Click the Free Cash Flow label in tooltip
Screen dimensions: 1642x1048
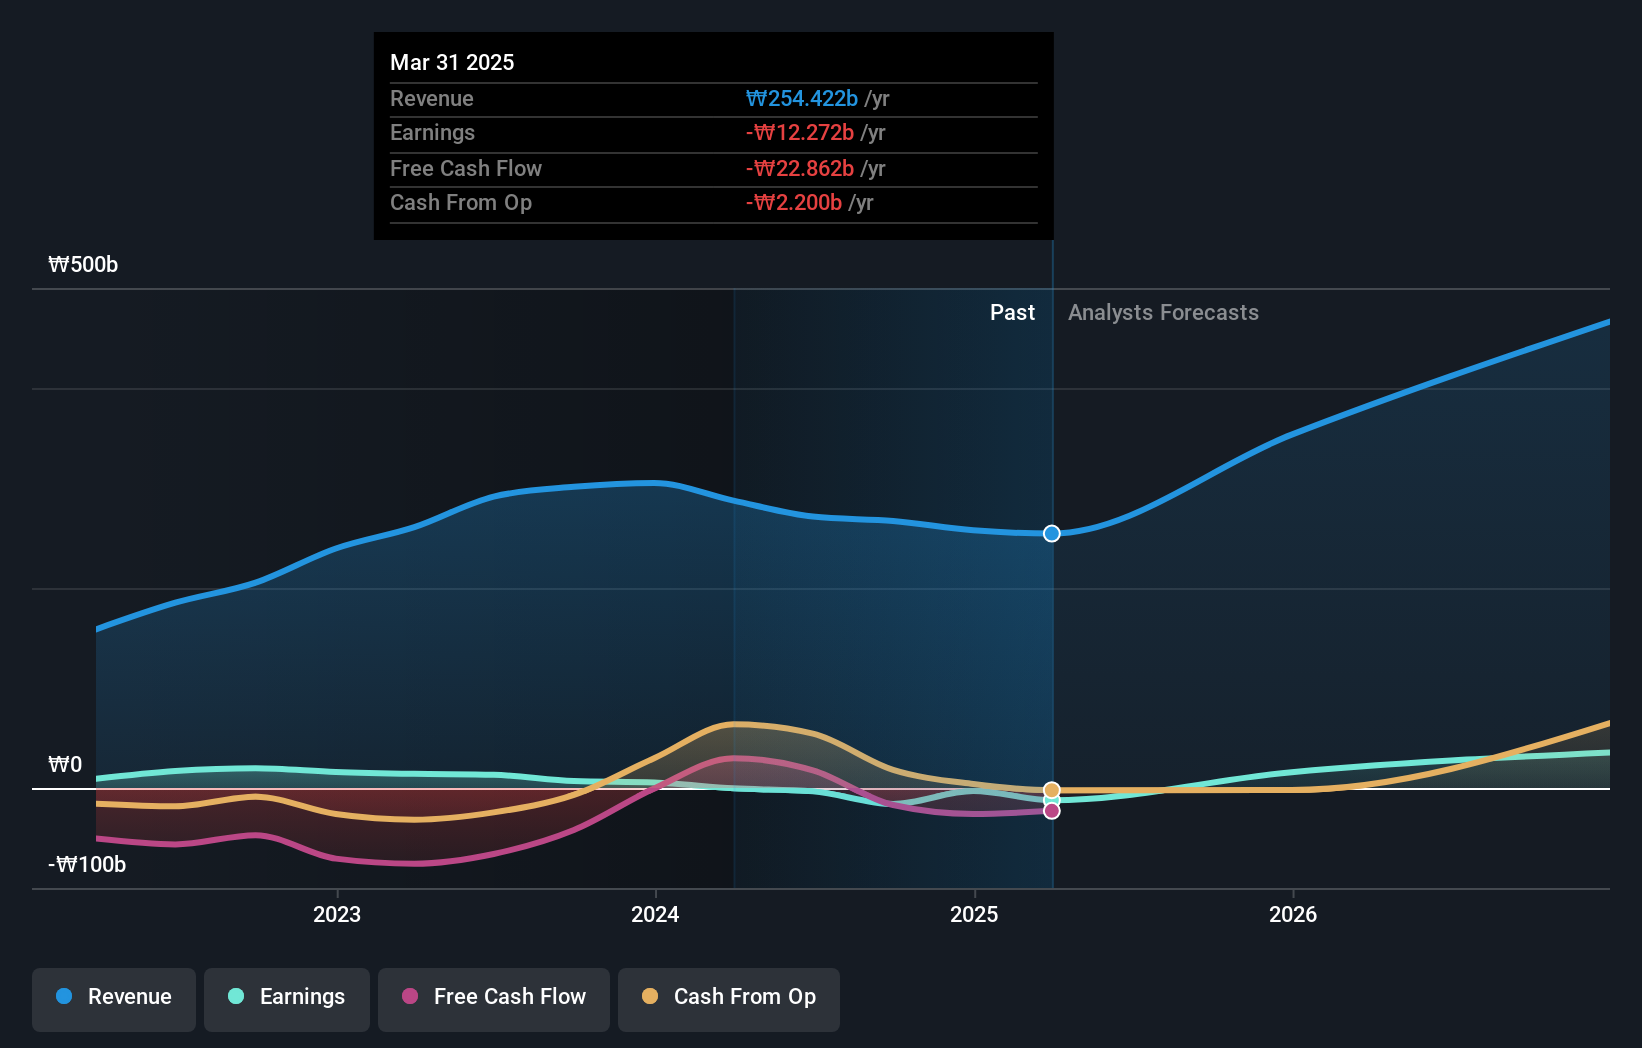point(466,168)
